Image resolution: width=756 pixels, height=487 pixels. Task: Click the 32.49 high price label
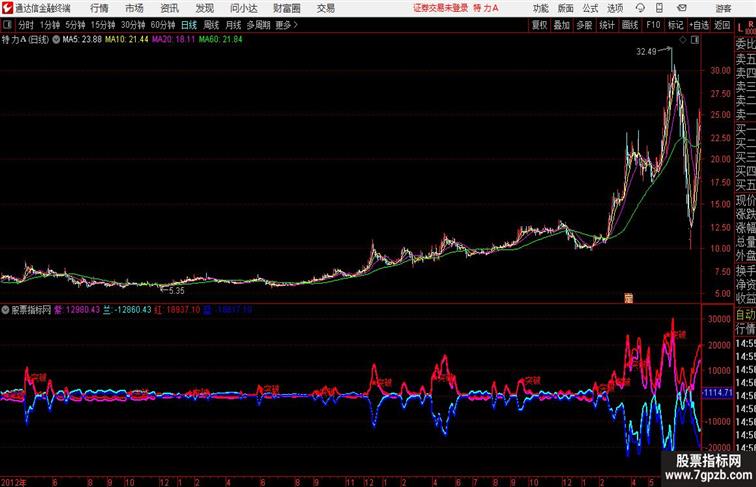tap(646, 52)
